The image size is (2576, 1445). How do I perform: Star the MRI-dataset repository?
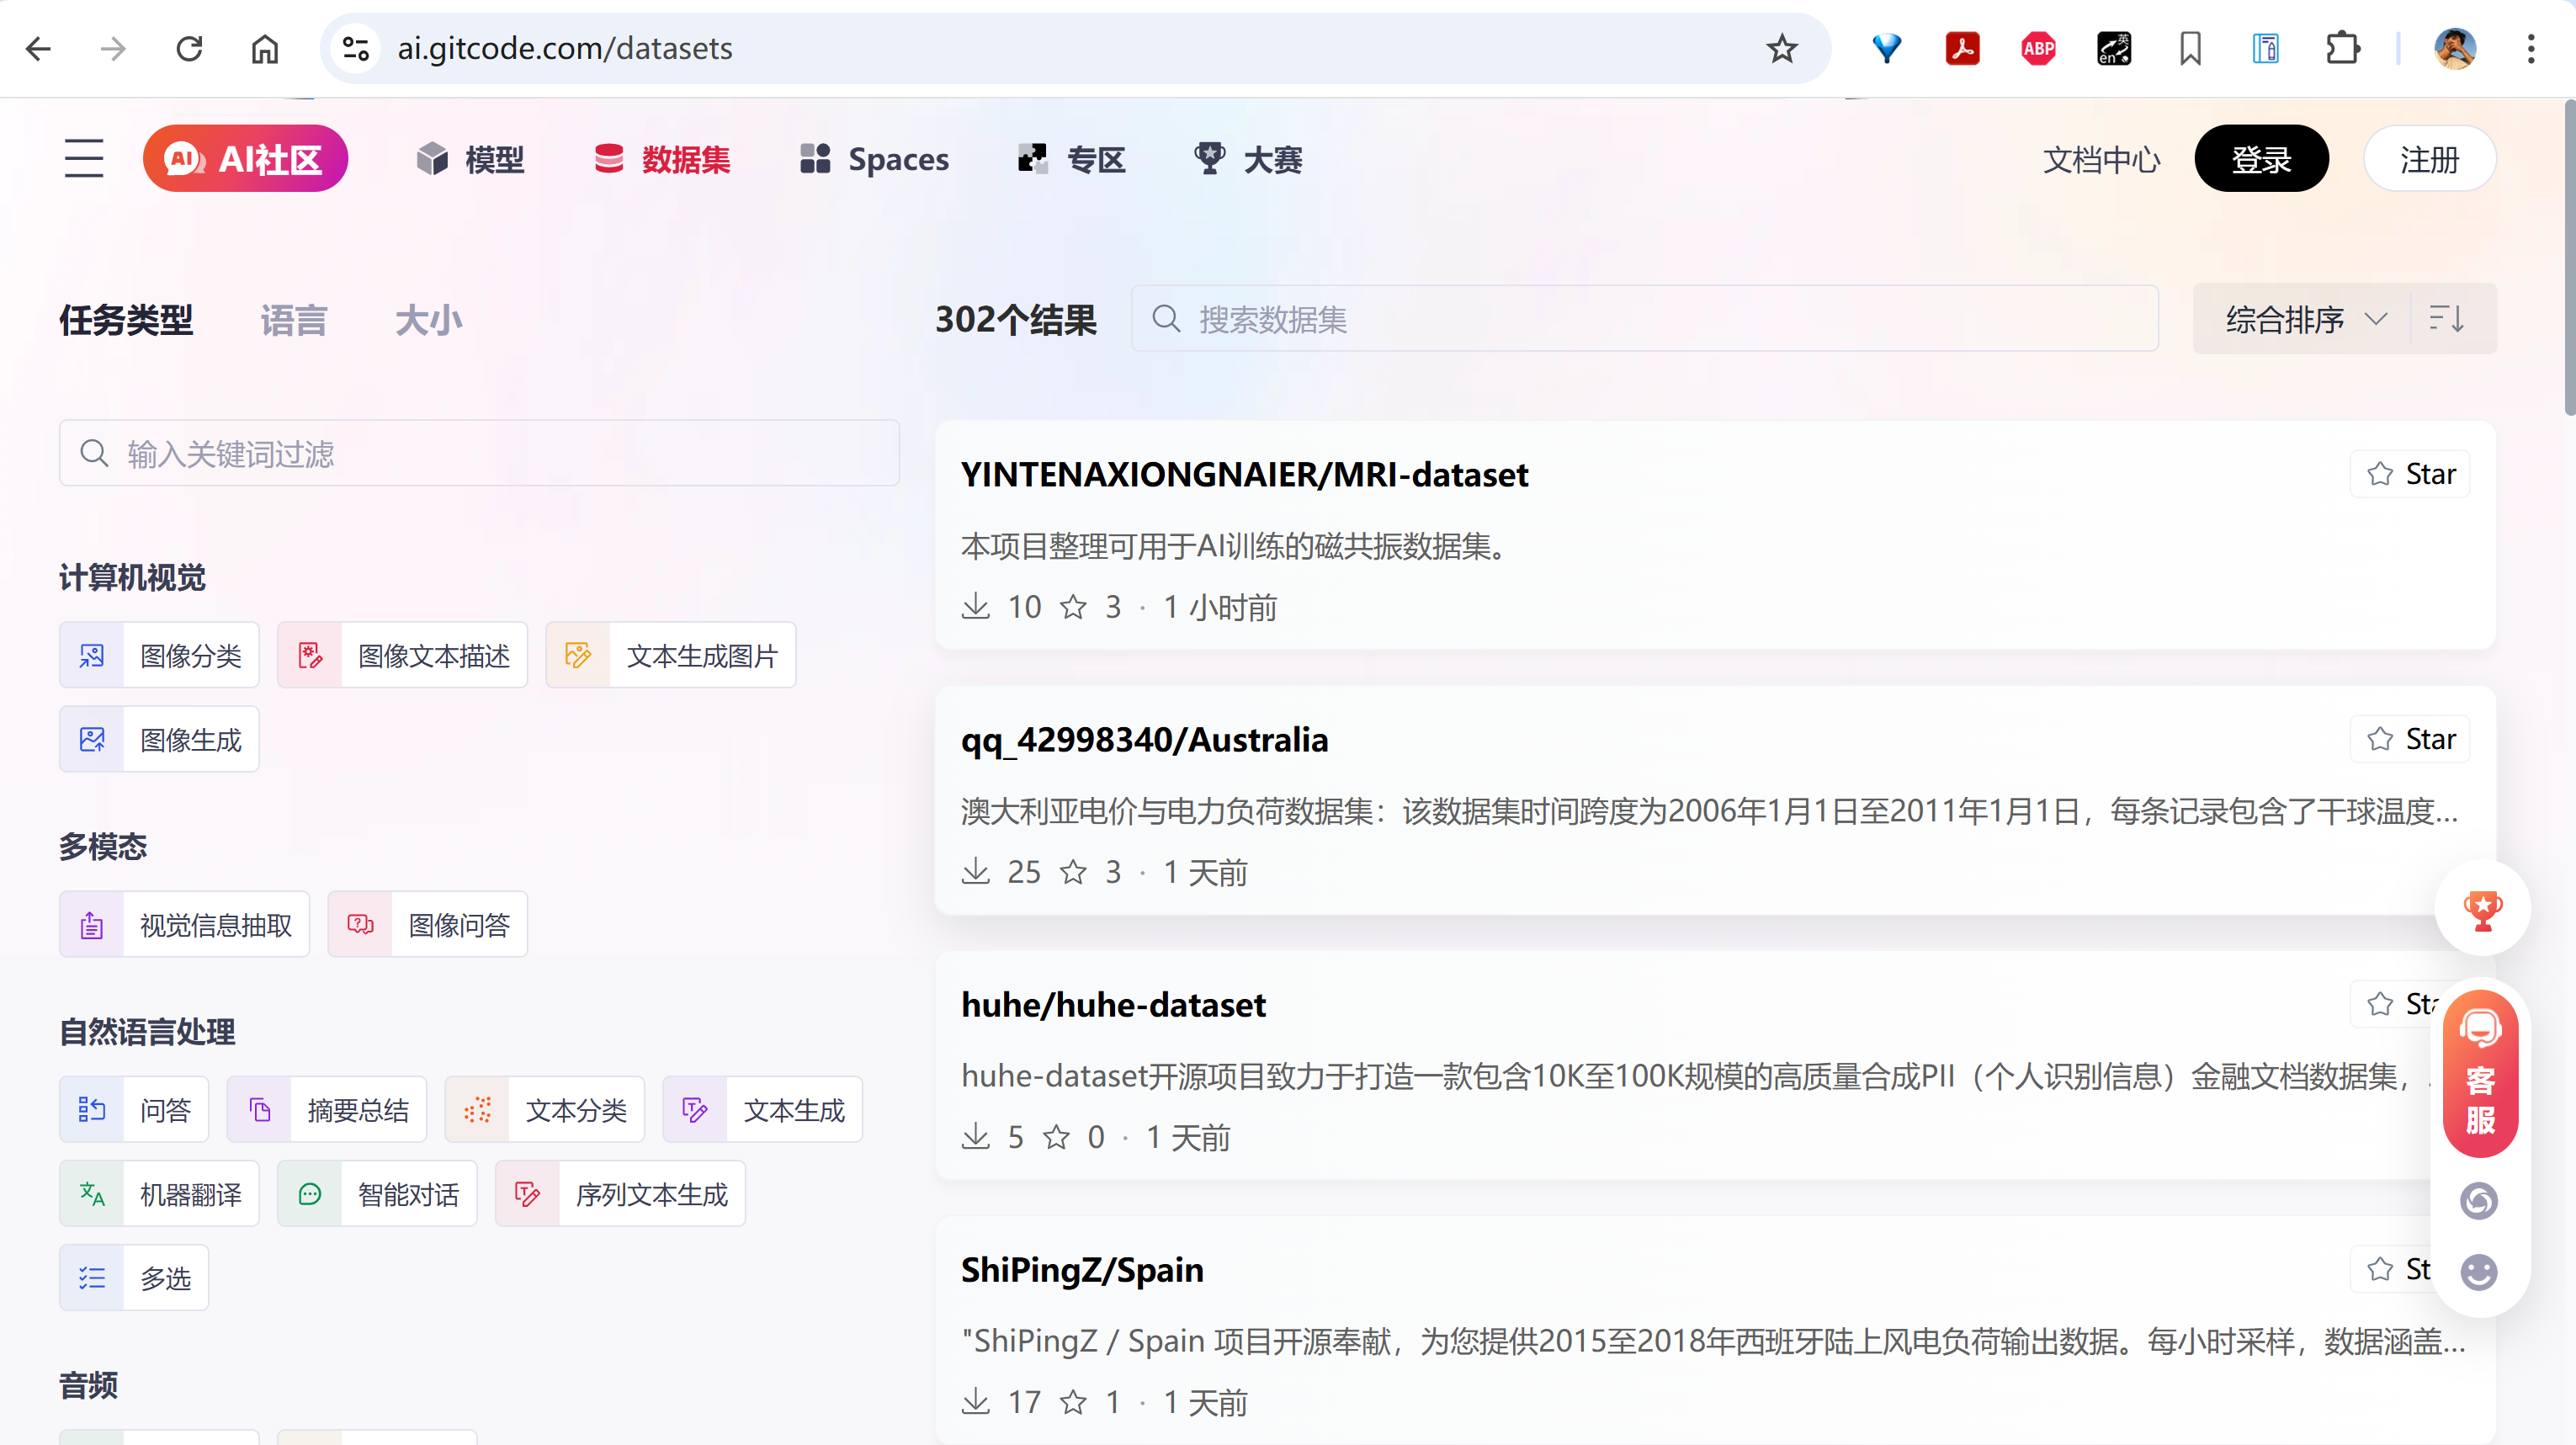[2410, 474]
